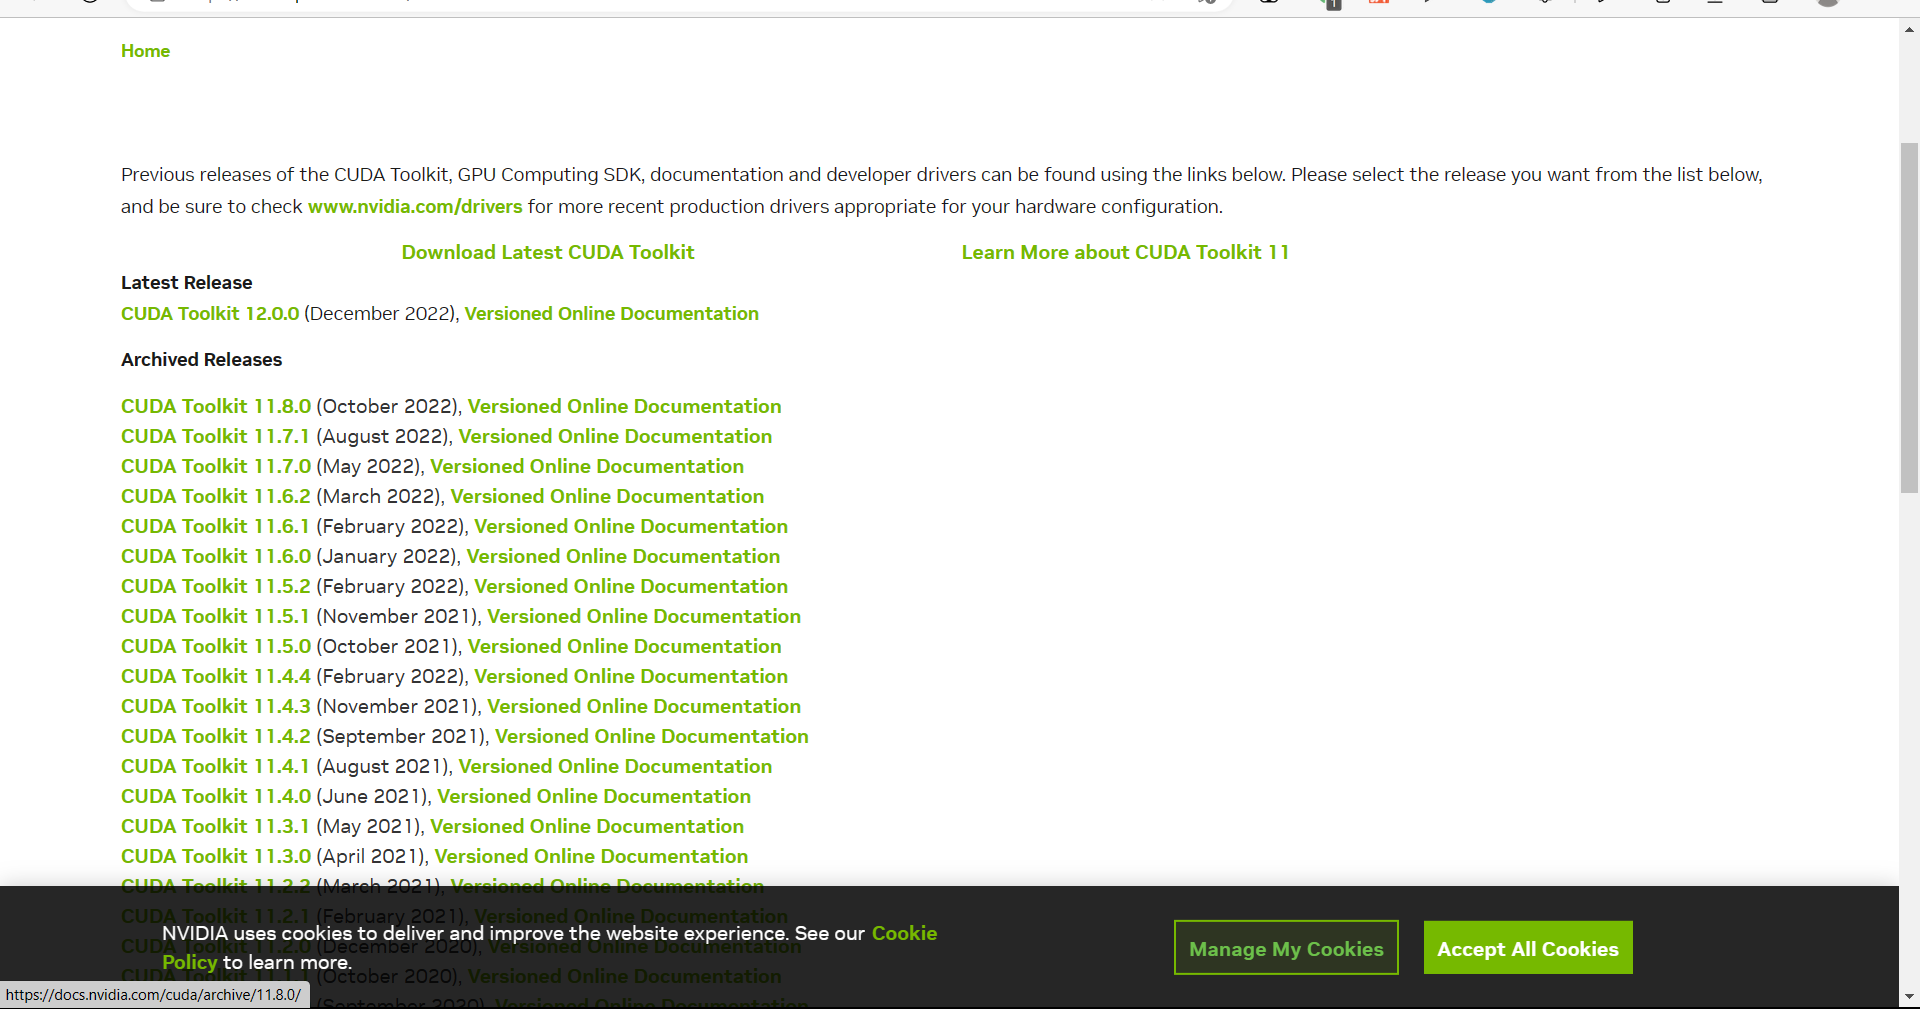Screen dimensions: 1920x1009
Task: Open the CUDA Toolkit 12.0.0 link
Action: coord(210,313)
